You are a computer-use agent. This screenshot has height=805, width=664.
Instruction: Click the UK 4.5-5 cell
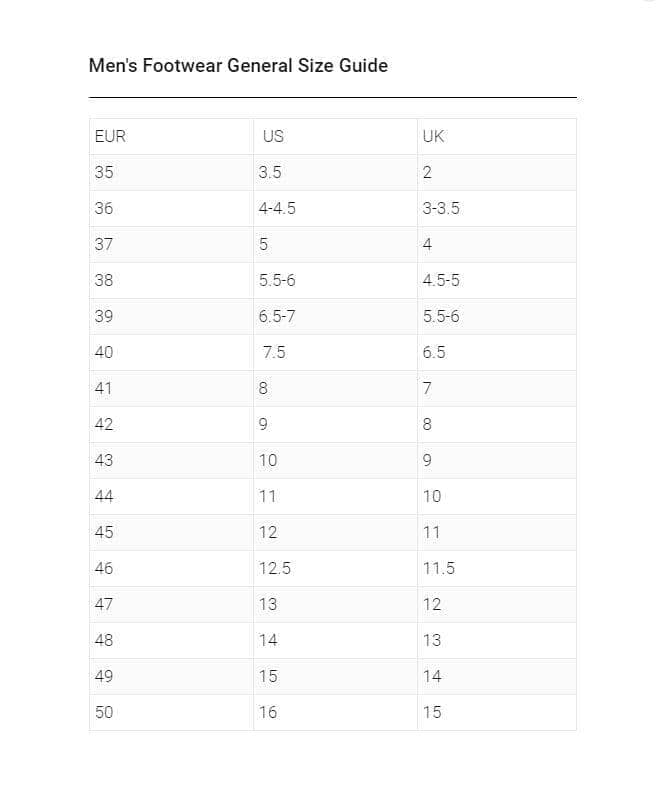[x=441, y=280]
